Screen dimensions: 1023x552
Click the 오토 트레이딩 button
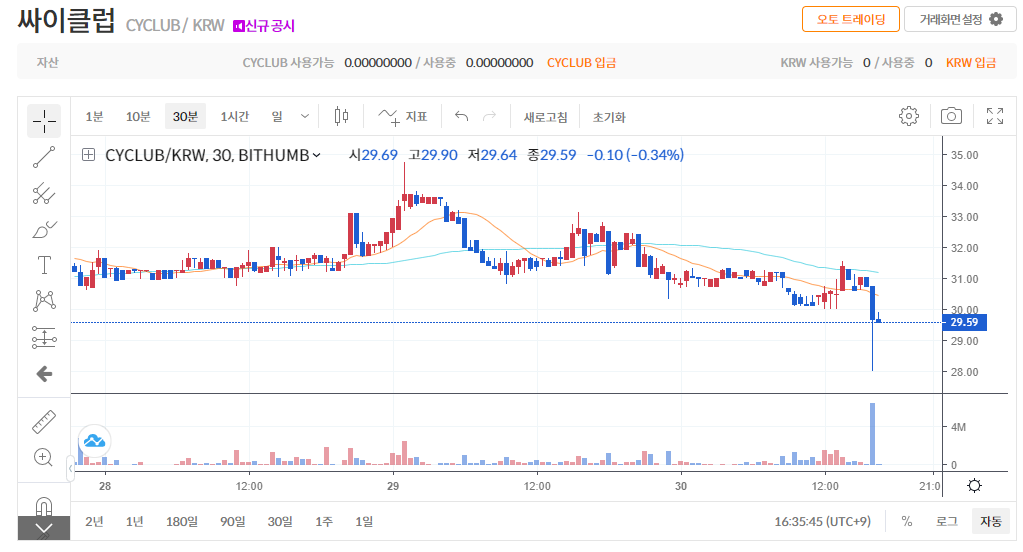click(x=850, y=19)
